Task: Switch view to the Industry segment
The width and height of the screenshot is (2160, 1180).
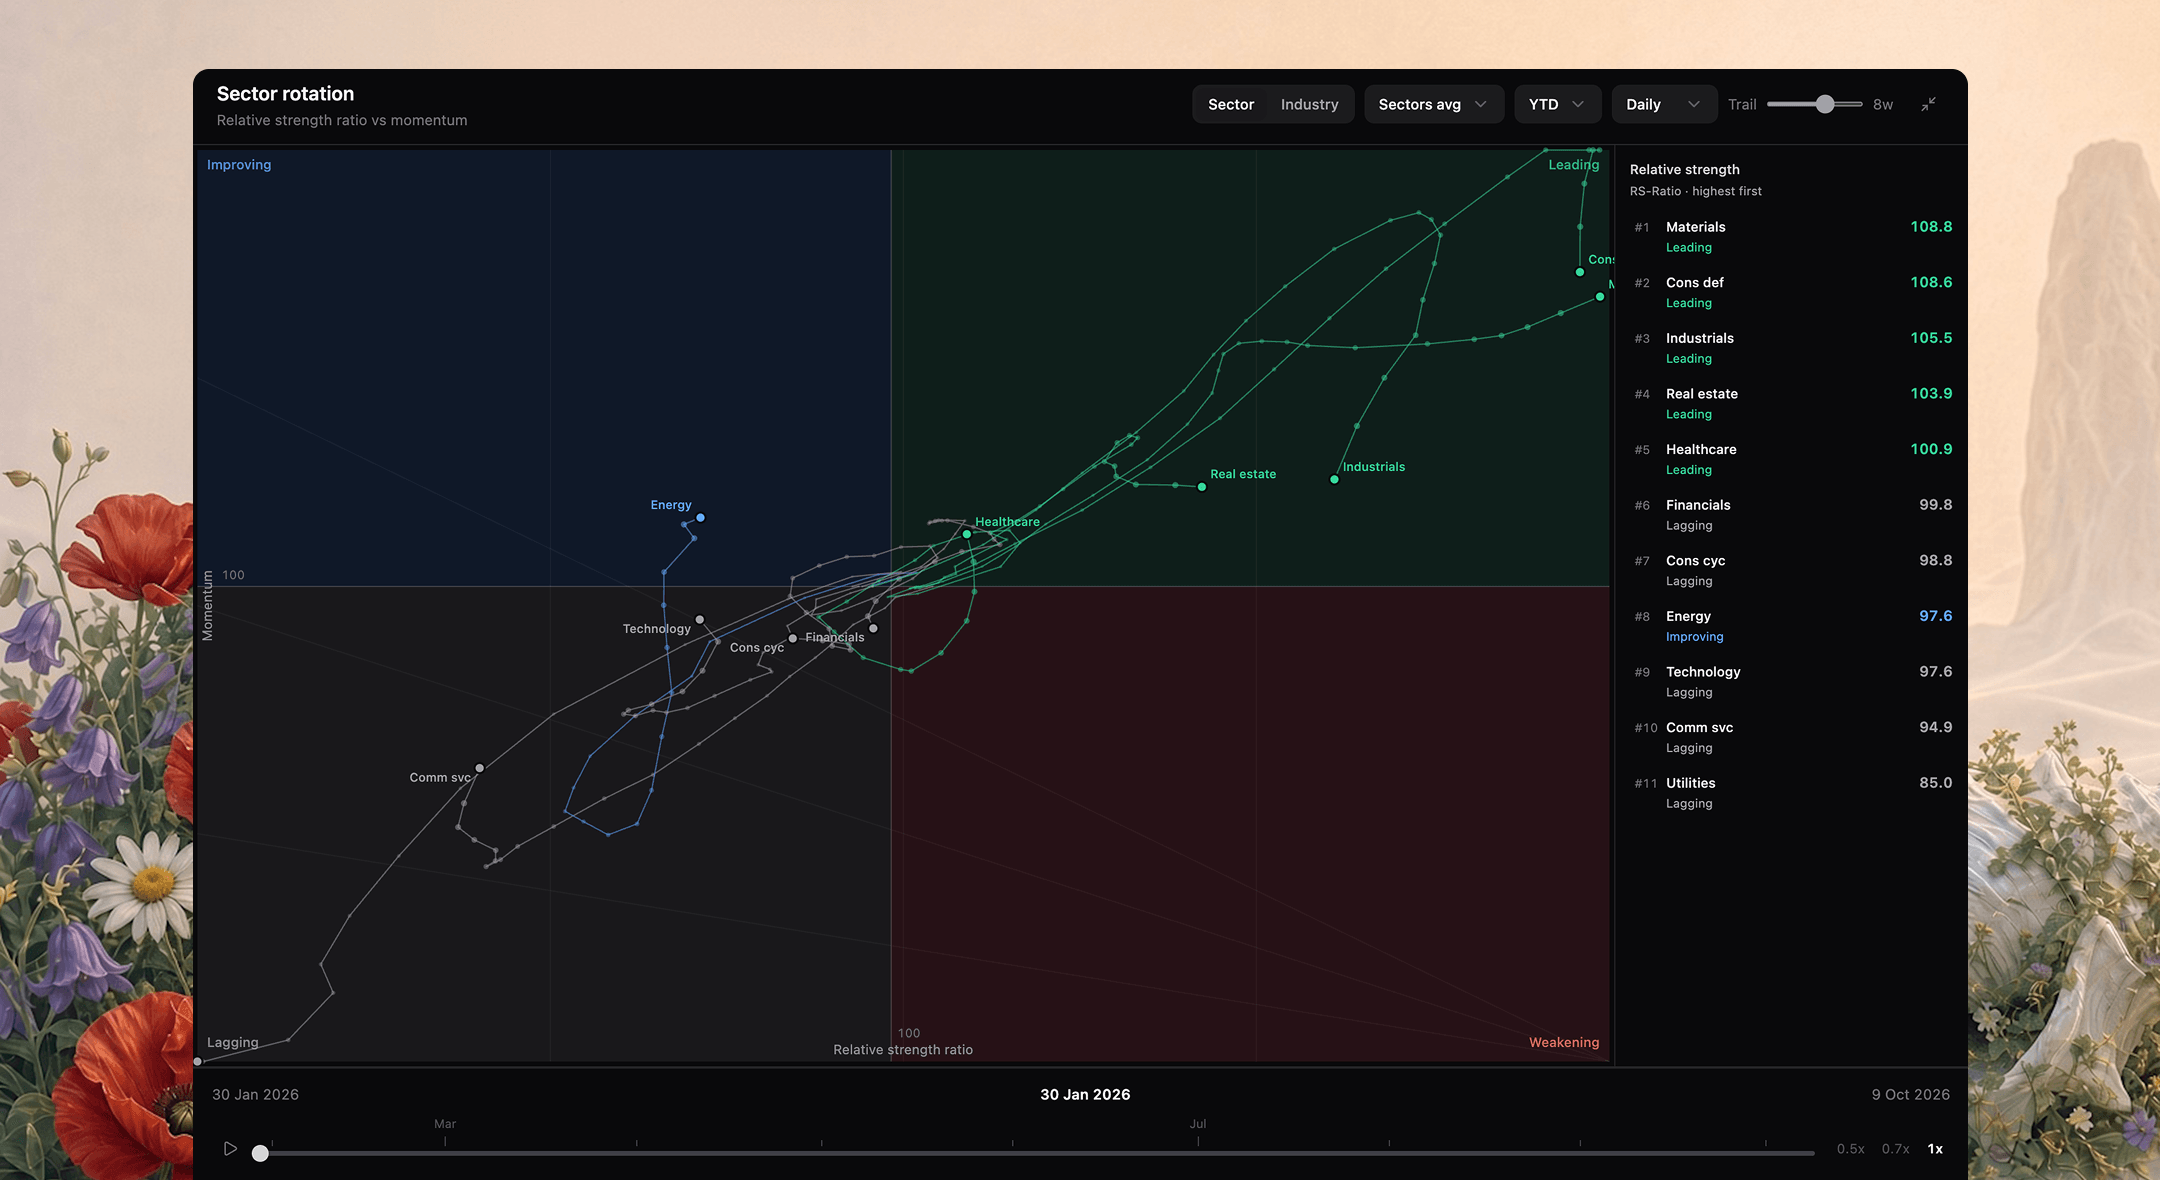Action: (1309, 104)
